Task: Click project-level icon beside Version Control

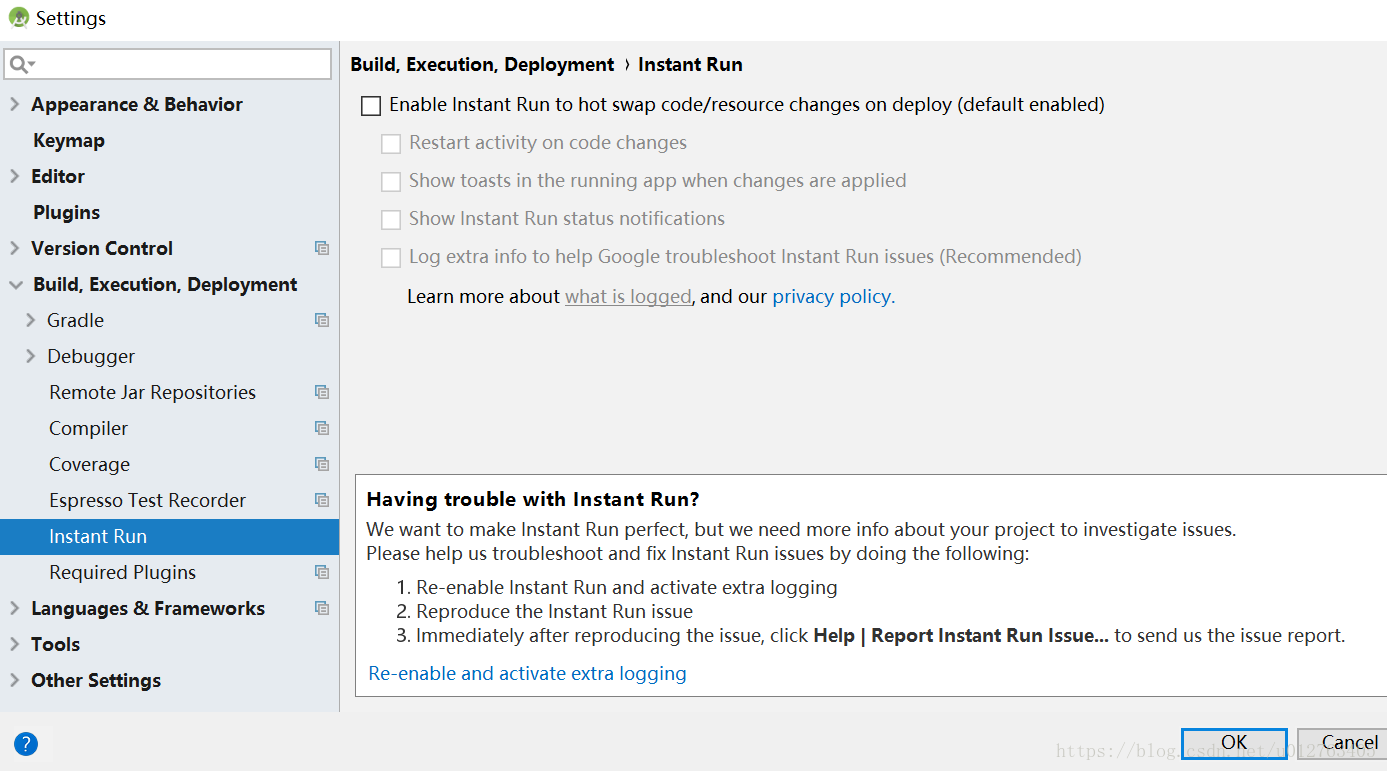Action: pyautogui.click(x=321, y=248)
